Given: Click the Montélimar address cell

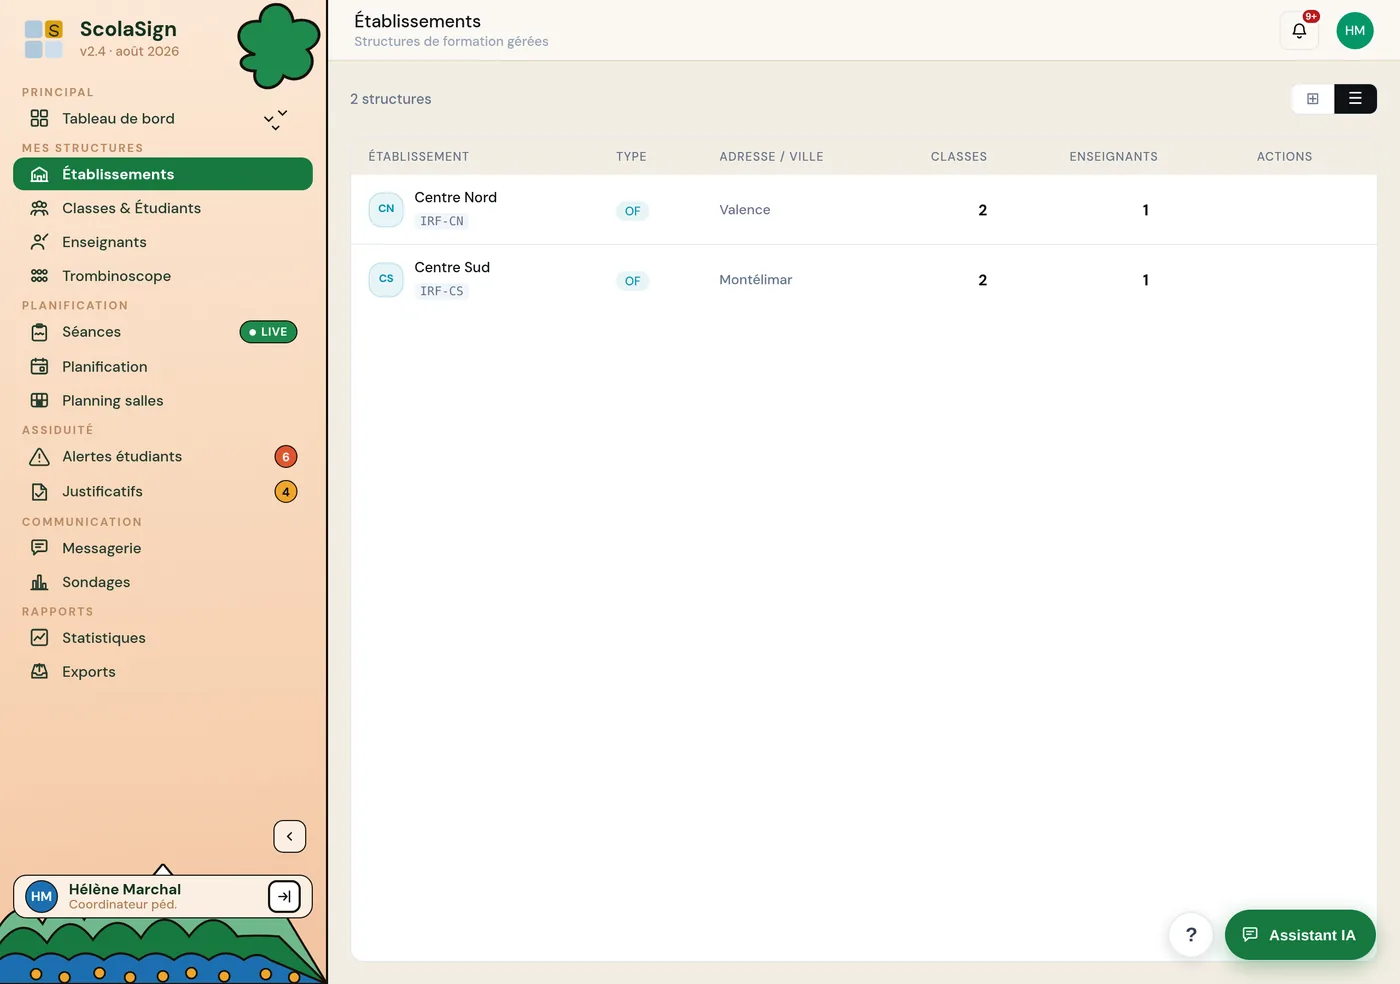Looking at the screenshot, I should tap(755, 280).
